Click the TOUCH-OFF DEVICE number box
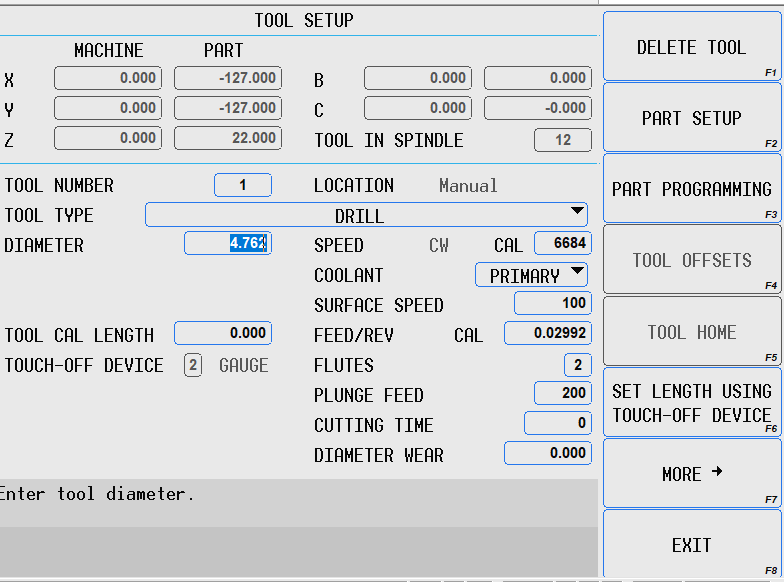Screen dimensions: 784x582 coord(193,365)
